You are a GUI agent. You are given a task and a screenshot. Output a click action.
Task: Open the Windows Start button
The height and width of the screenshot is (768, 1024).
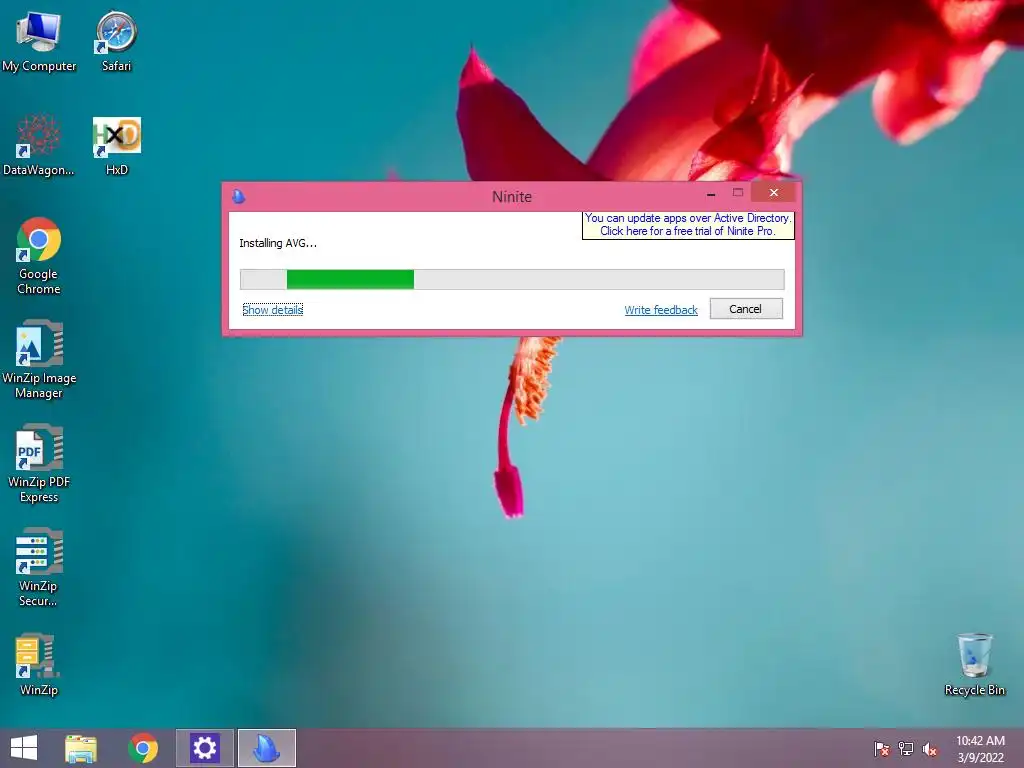(24, 748)
